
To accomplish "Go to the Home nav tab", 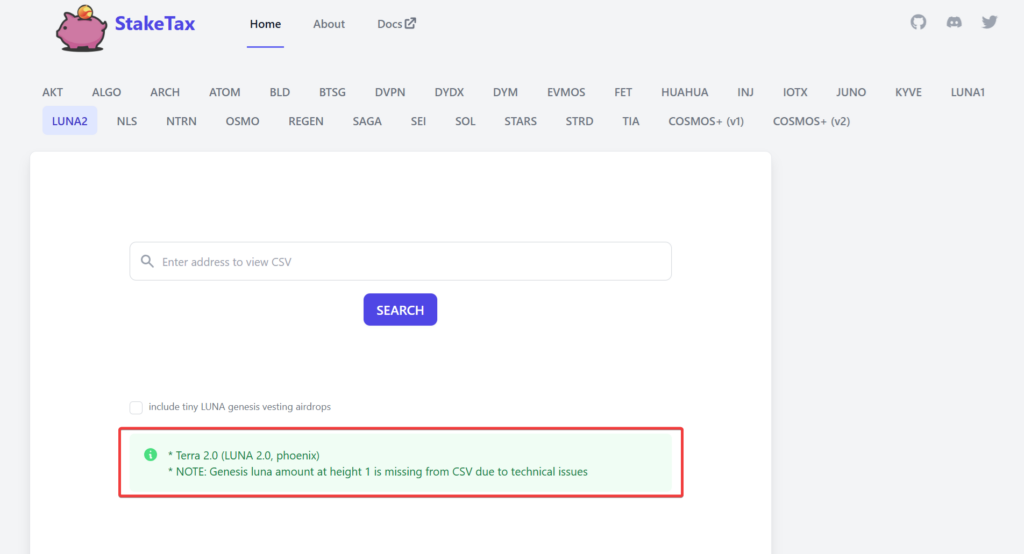I will click(265, 24).
